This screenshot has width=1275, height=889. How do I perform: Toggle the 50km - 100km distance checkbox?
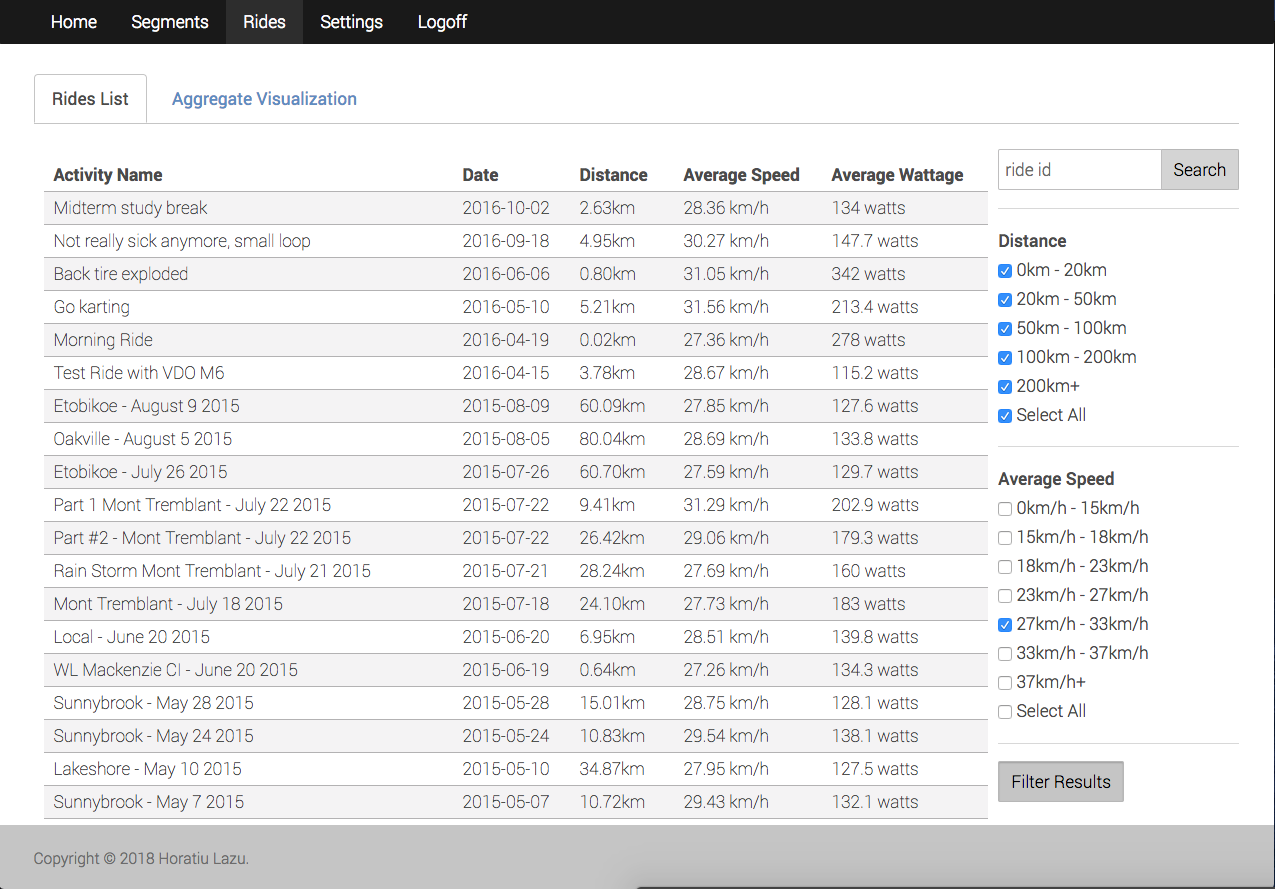1005,329
